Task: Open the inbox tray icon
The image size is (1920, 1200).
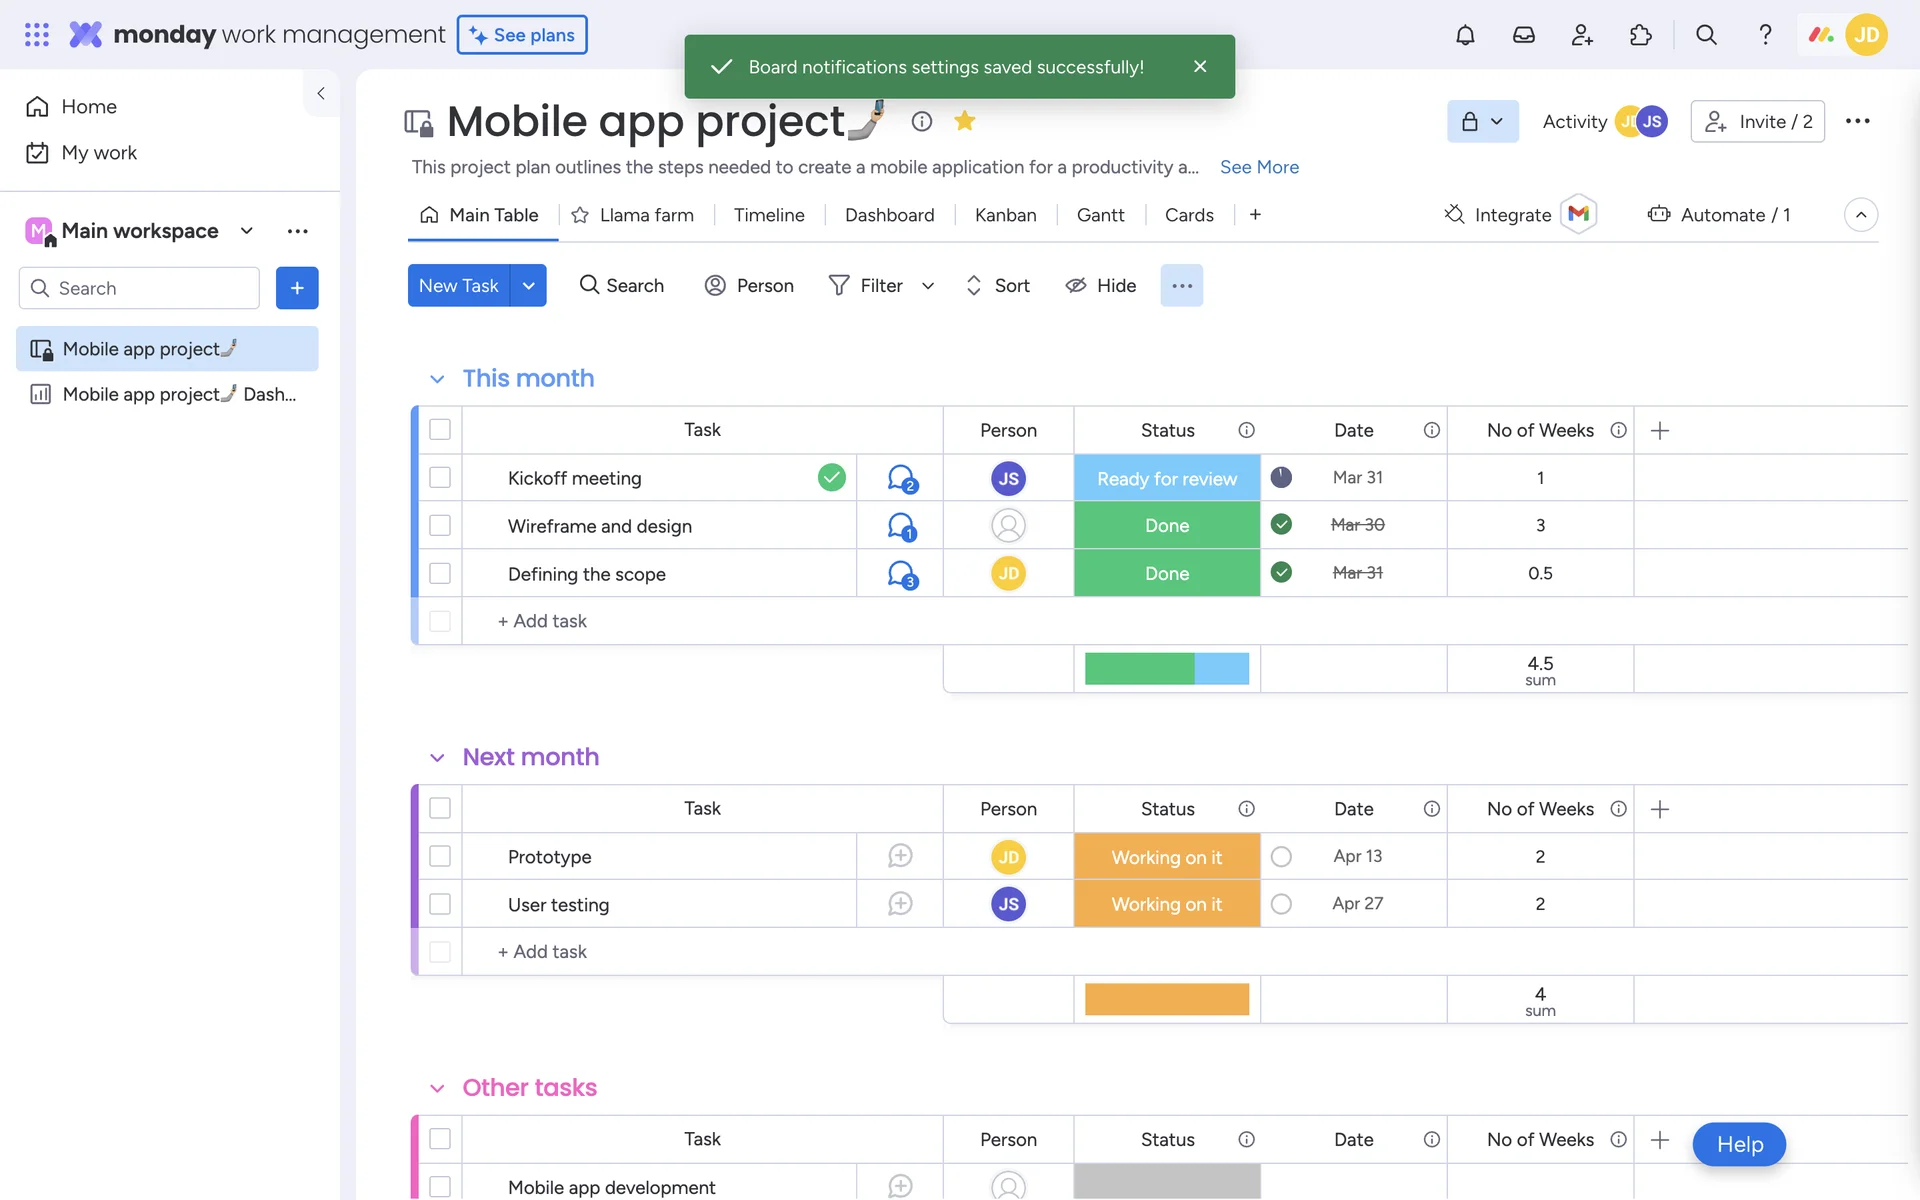Action: pyautogui.click(x=1523, y=35)
